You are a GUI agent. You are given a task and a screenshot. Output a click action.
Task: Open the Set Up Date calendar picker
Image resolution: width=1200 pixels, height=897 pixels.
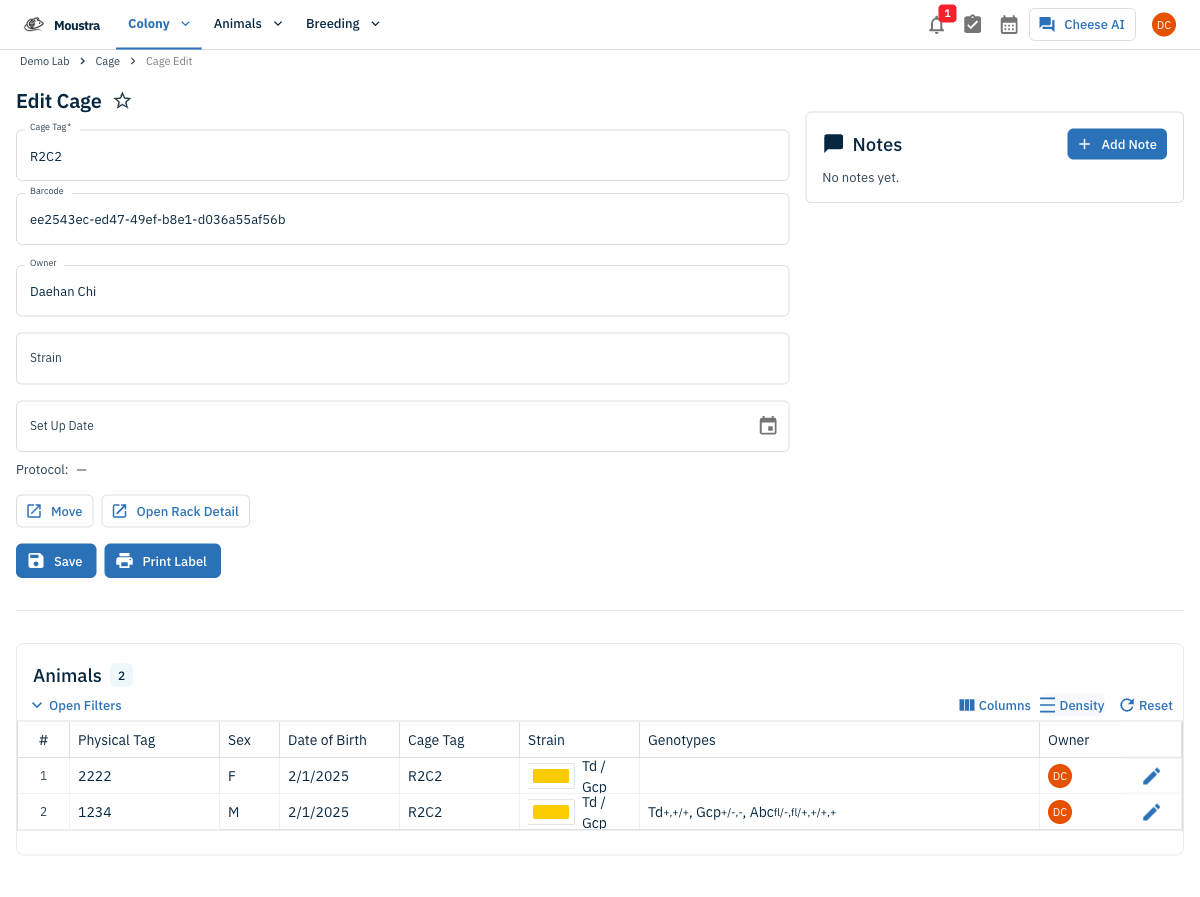pos(768,426)
